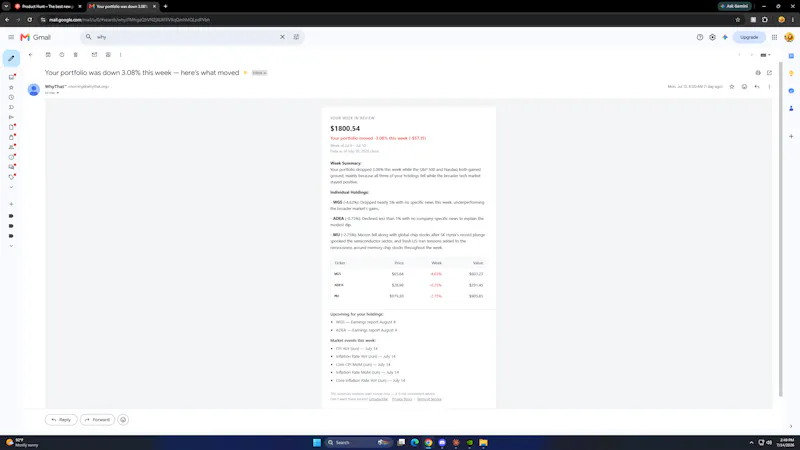The width and height of the screenshot is (800, 450).
Task: Open Google account avatar in Gmail
Action: [x=789, y=37]
